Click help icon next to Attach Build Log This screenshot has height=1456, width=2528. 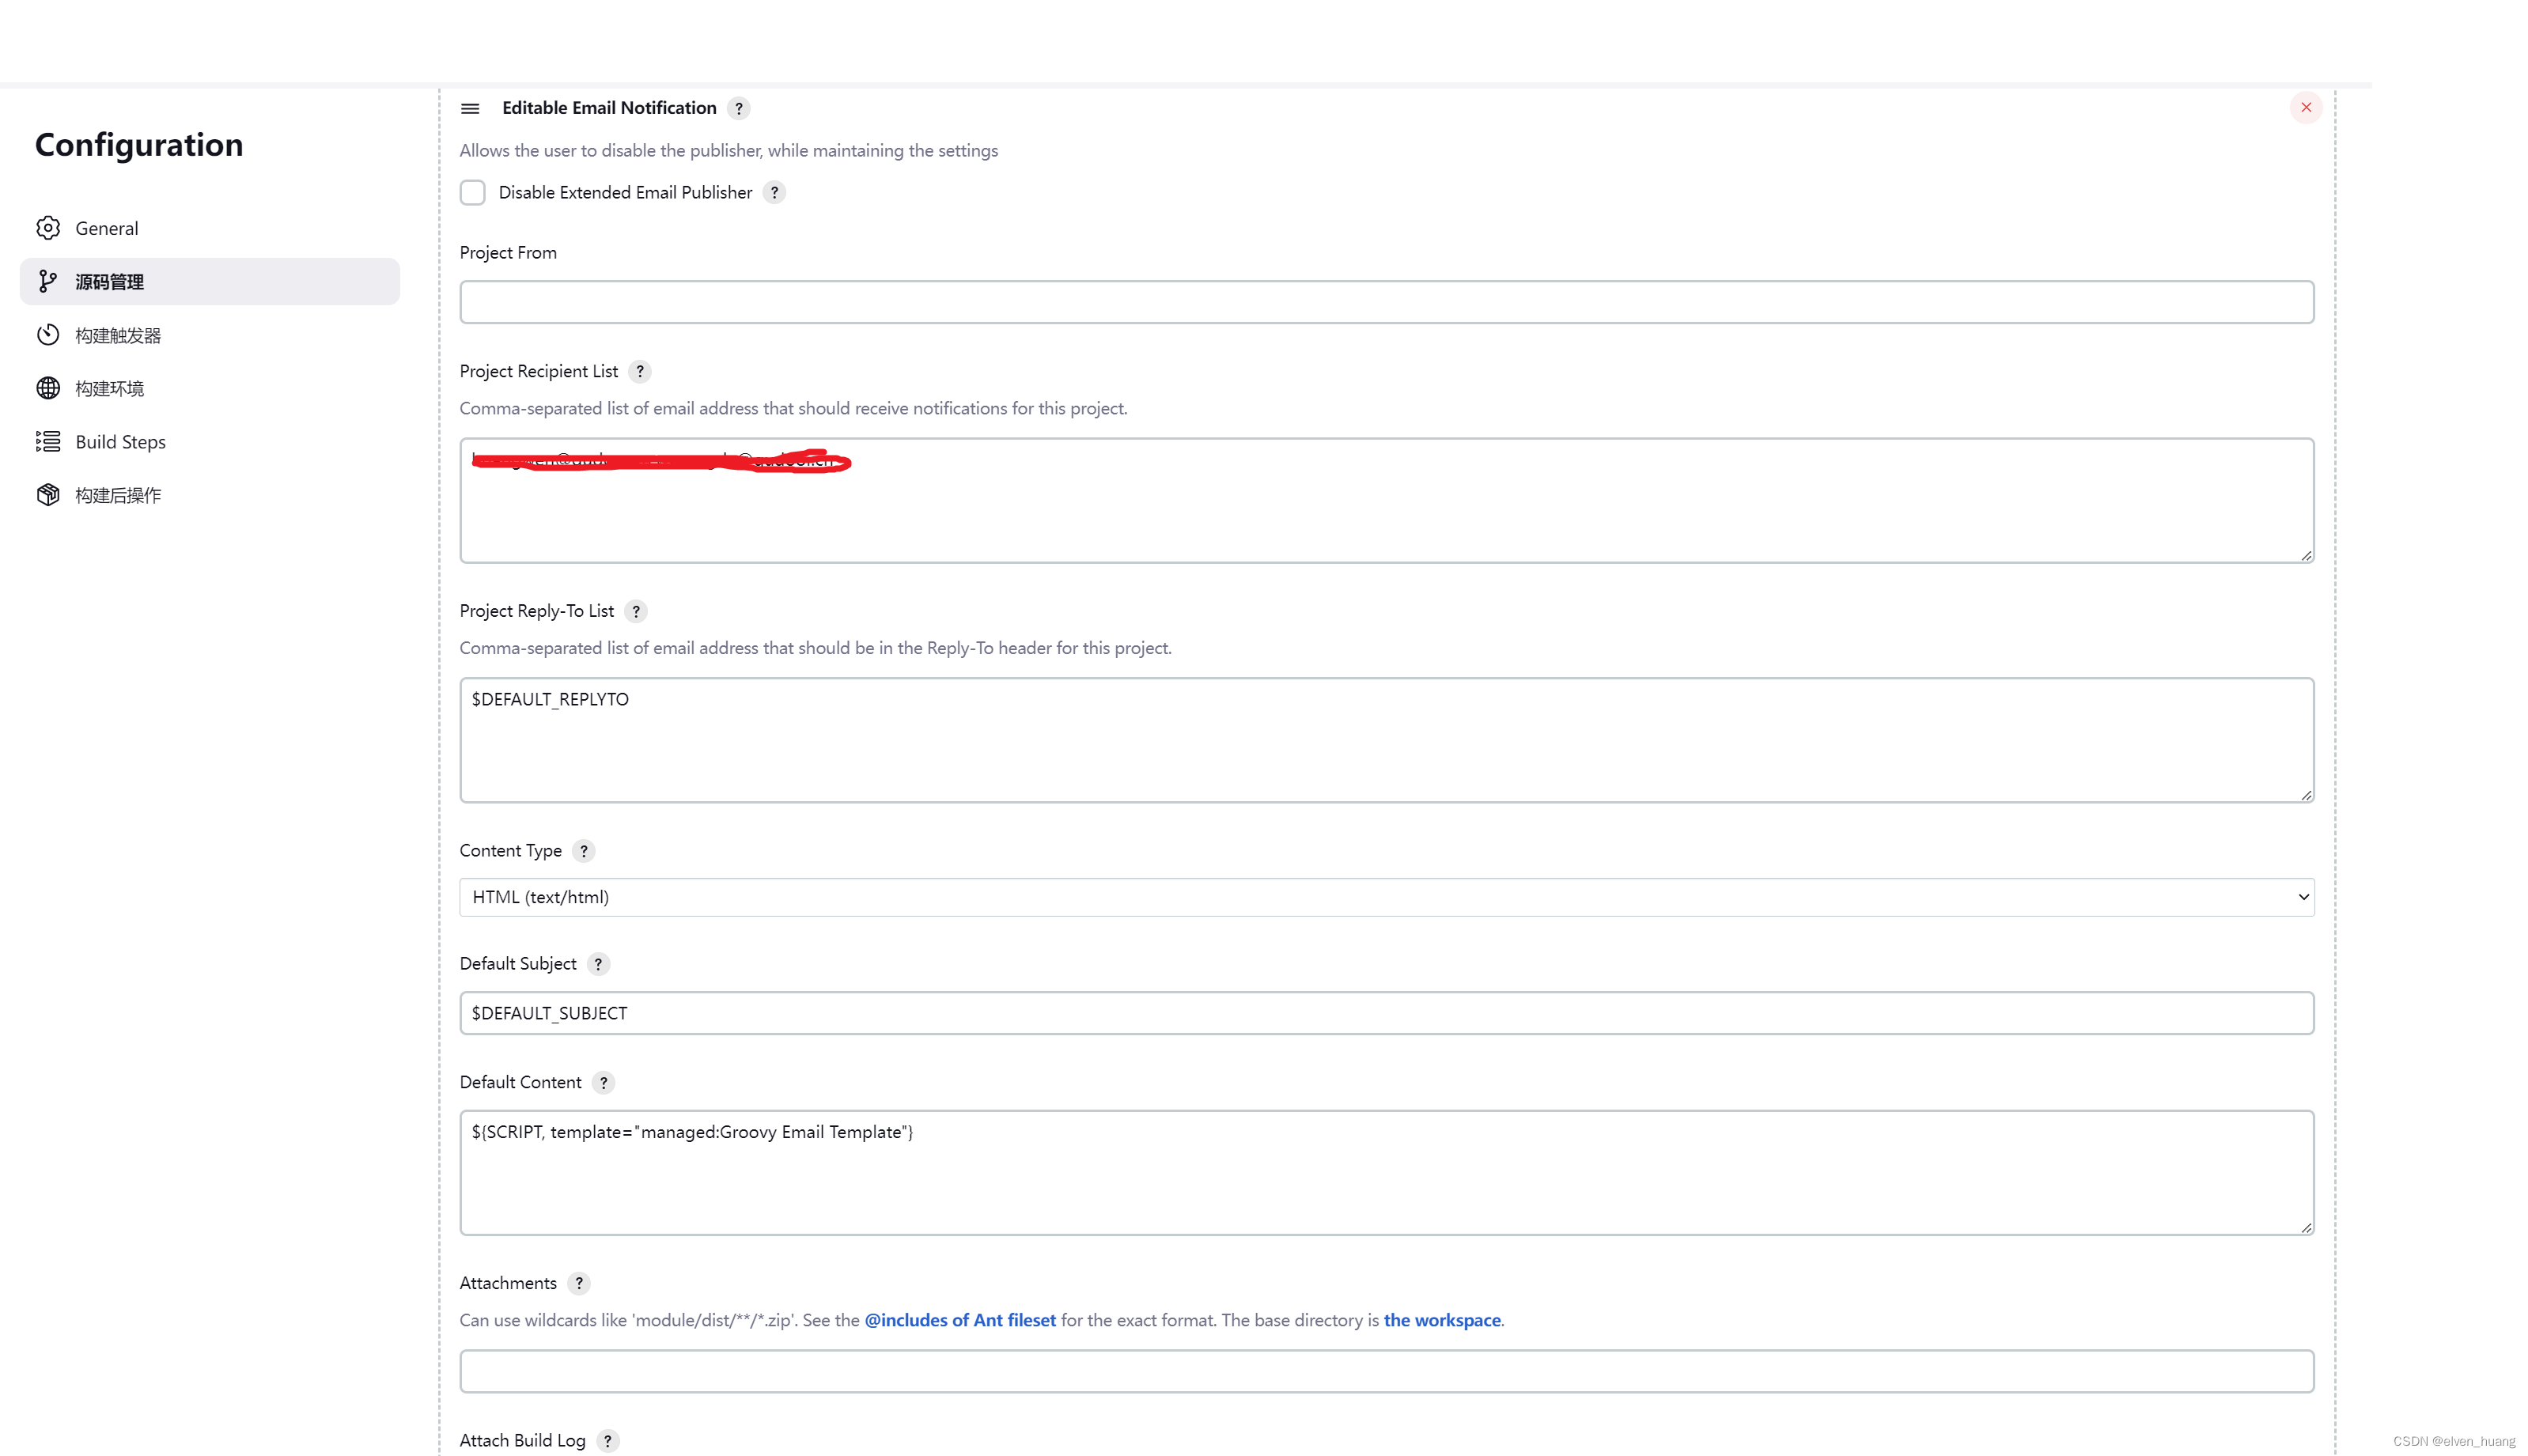tap(608, 1440)
